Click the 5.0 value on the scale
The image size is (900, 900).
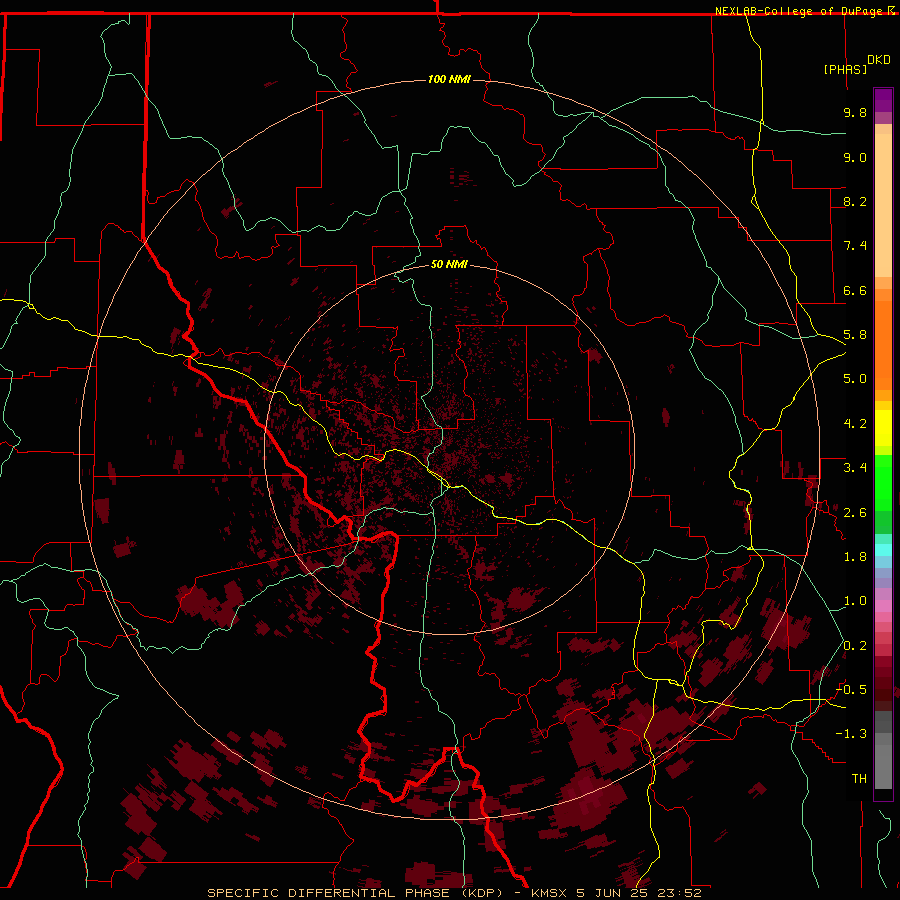(855, 379)
